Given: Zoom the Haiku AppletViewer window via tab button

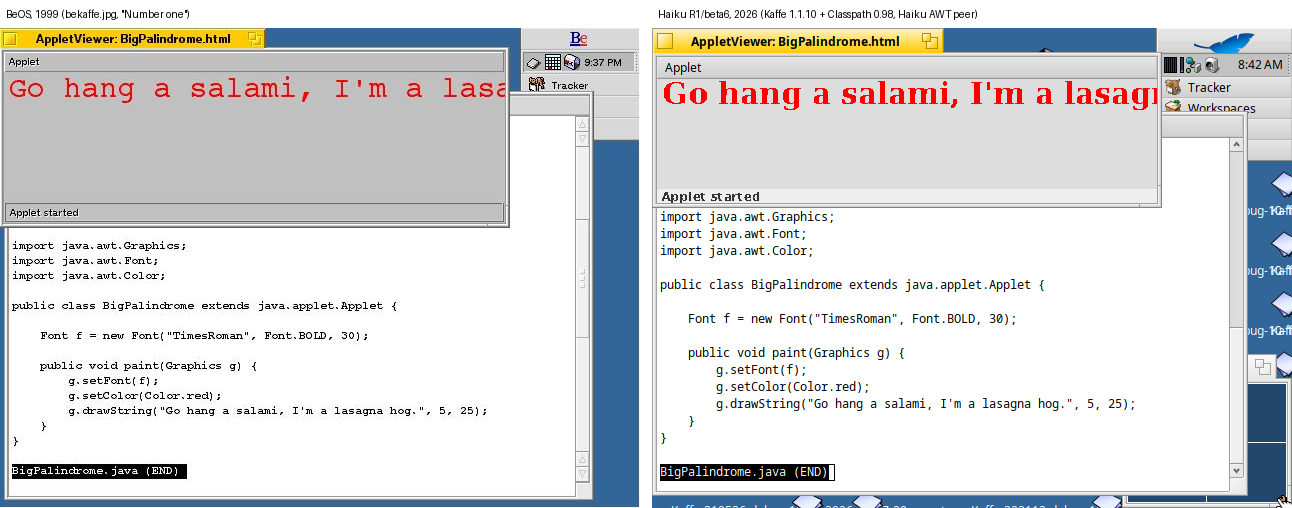Looking at the screenshot, I should (930, 41).
